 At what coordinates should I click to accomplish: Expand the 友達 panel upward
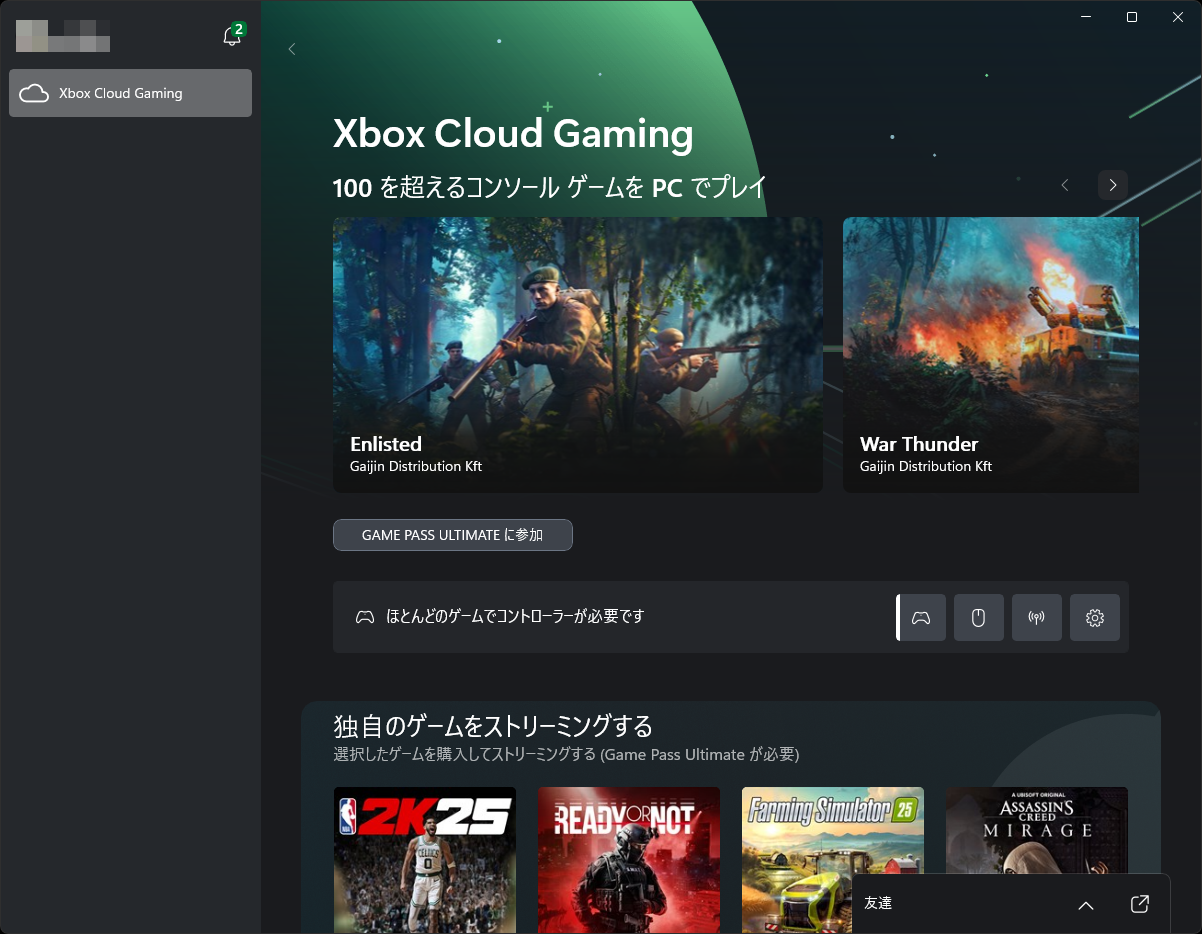tap(1085, 903)
